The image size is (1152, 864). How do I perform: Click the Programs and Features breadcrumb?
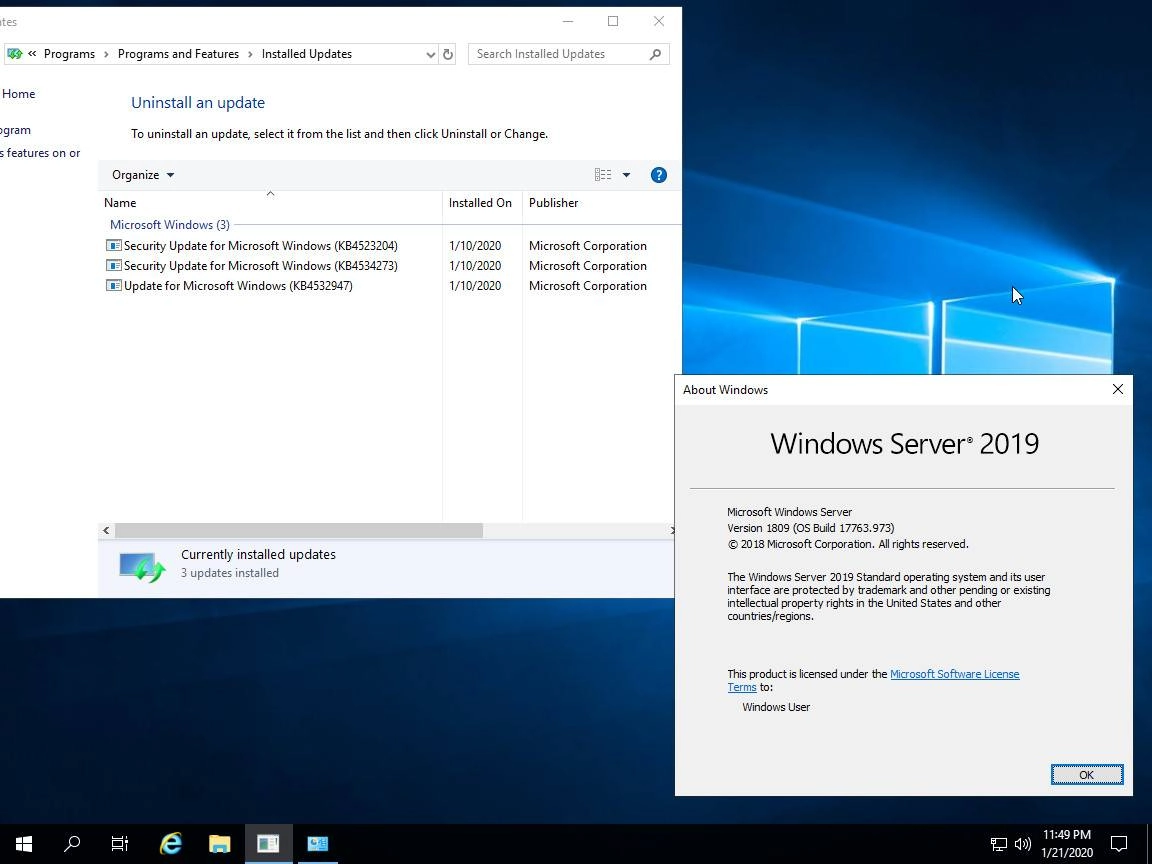[x=179, y=54]
